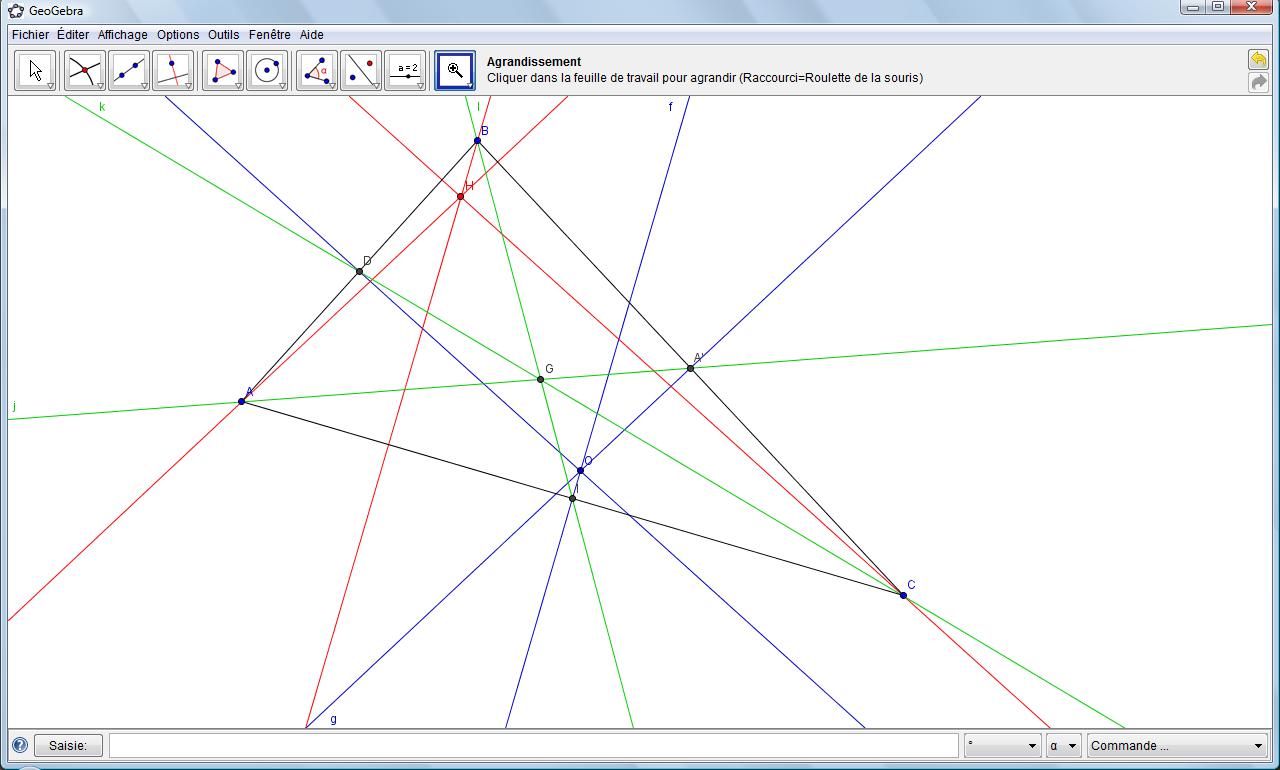Open the Commande dropdown list
Screen dimensions: 1280x770
pyautogui.click(x=1178, y=745)
